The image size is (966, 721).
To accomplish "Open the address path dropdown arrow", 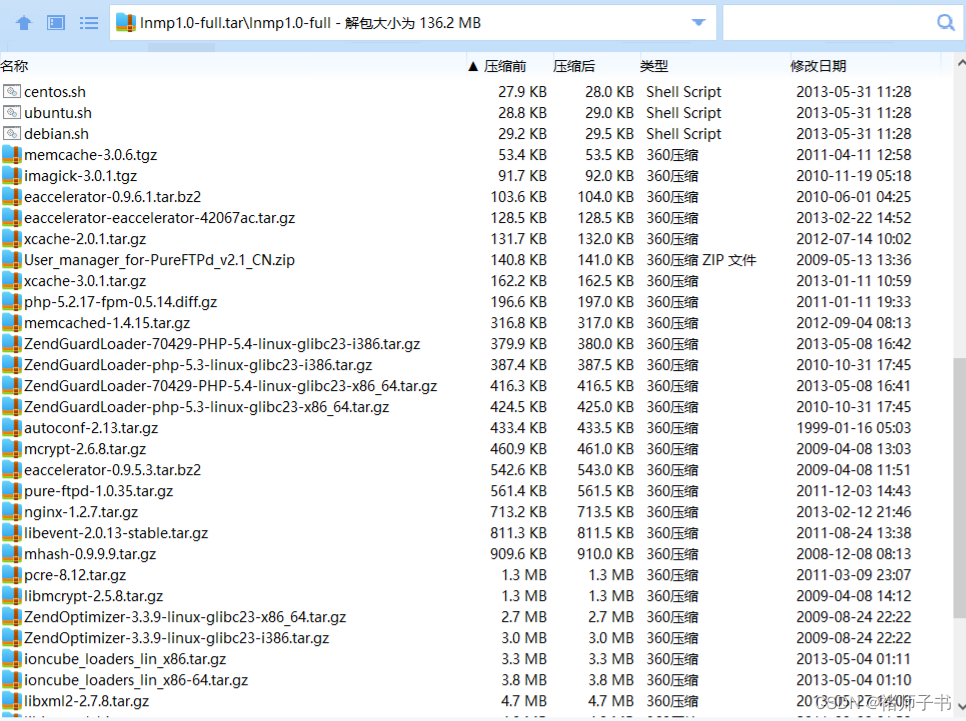I will [x=698, y=23].
